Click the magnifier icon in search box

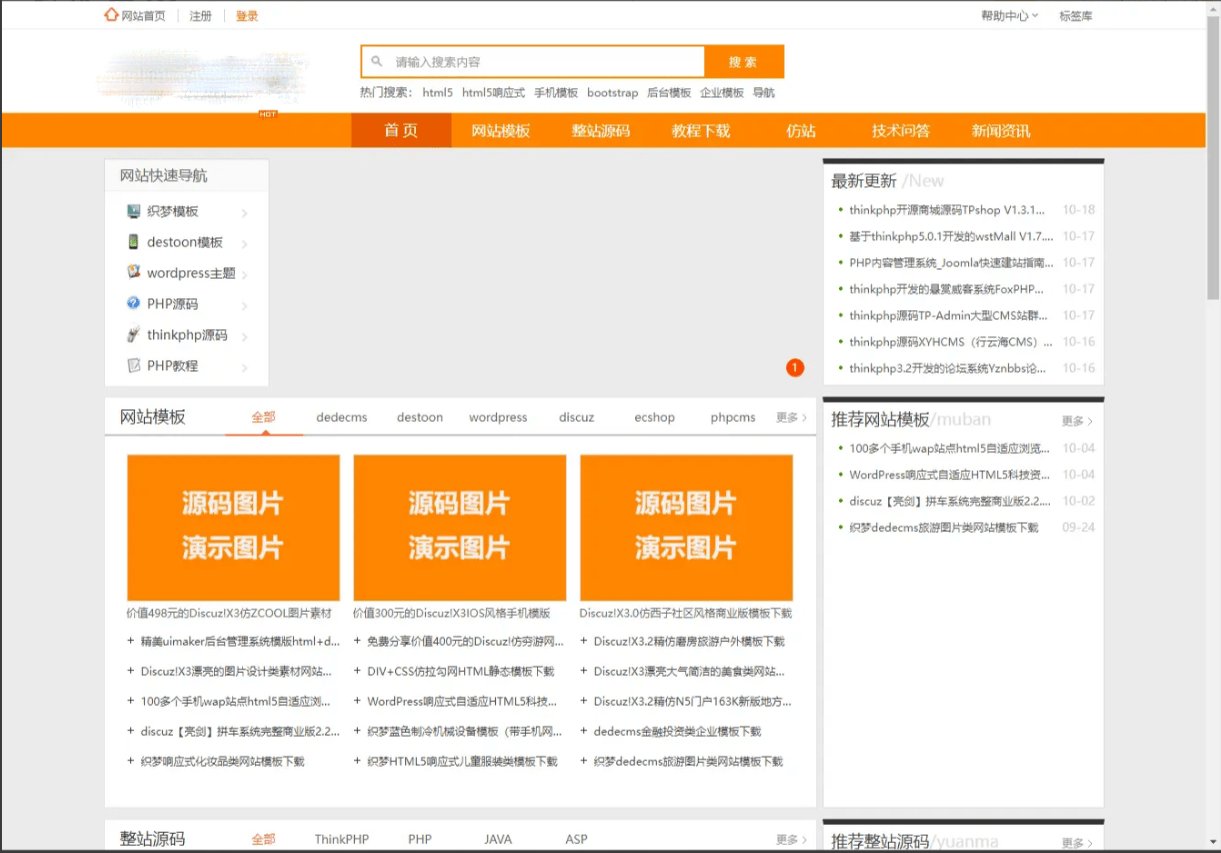377,62
